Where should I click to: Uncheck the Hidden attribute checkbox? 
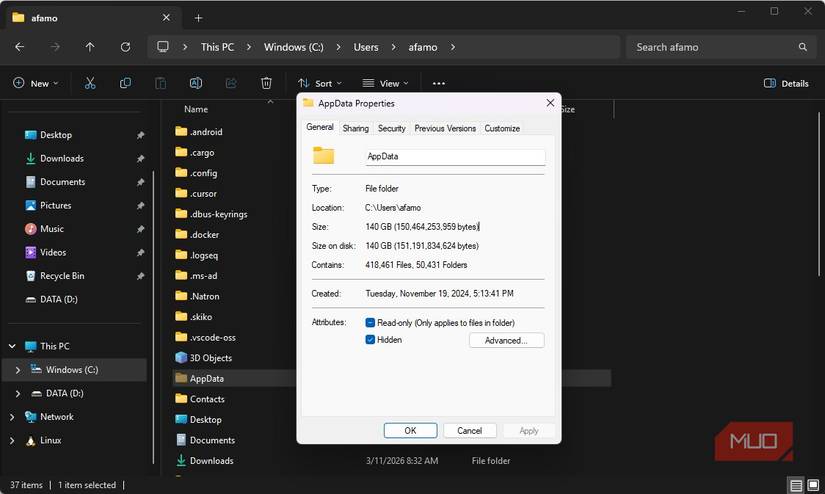[x=370, y=340]
